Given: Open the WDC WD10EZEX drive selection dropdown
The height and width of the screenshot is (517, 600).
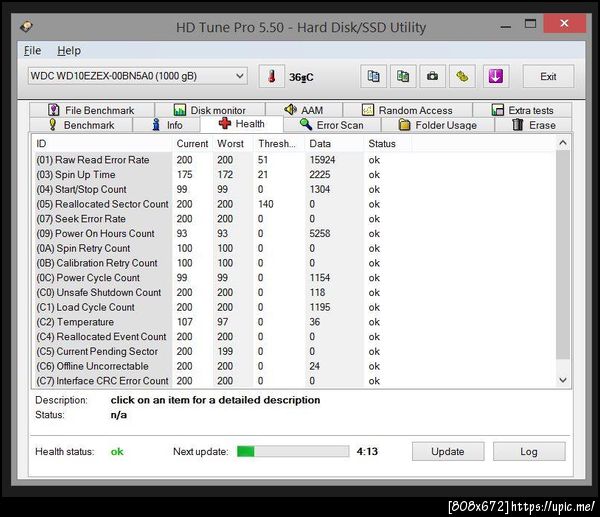Looking at the screenshot, I should 137,76.
